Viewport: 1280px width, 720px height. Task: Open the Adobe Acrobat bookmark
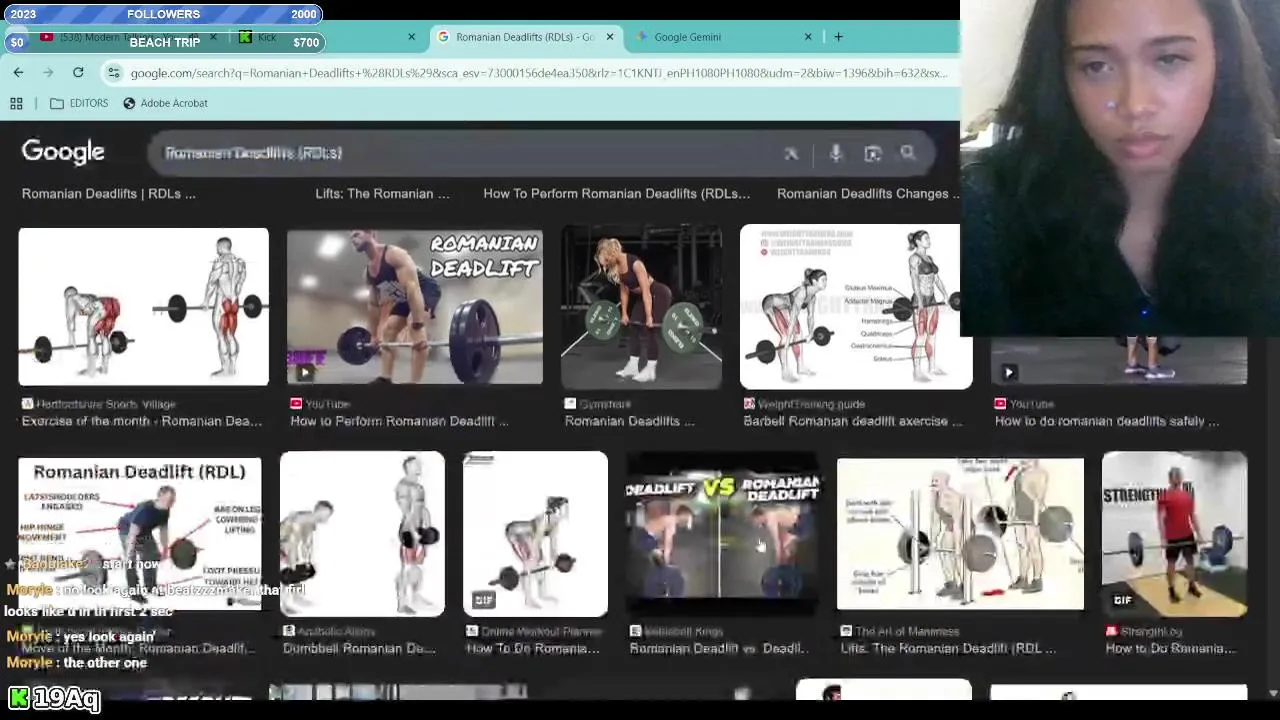165,103
